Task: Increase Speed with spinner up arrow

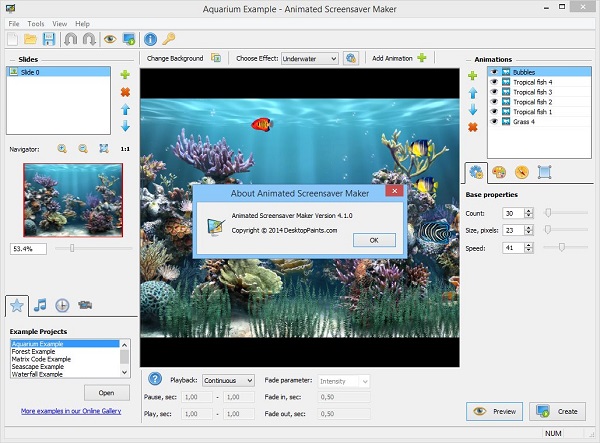Action: coord(528,245)
